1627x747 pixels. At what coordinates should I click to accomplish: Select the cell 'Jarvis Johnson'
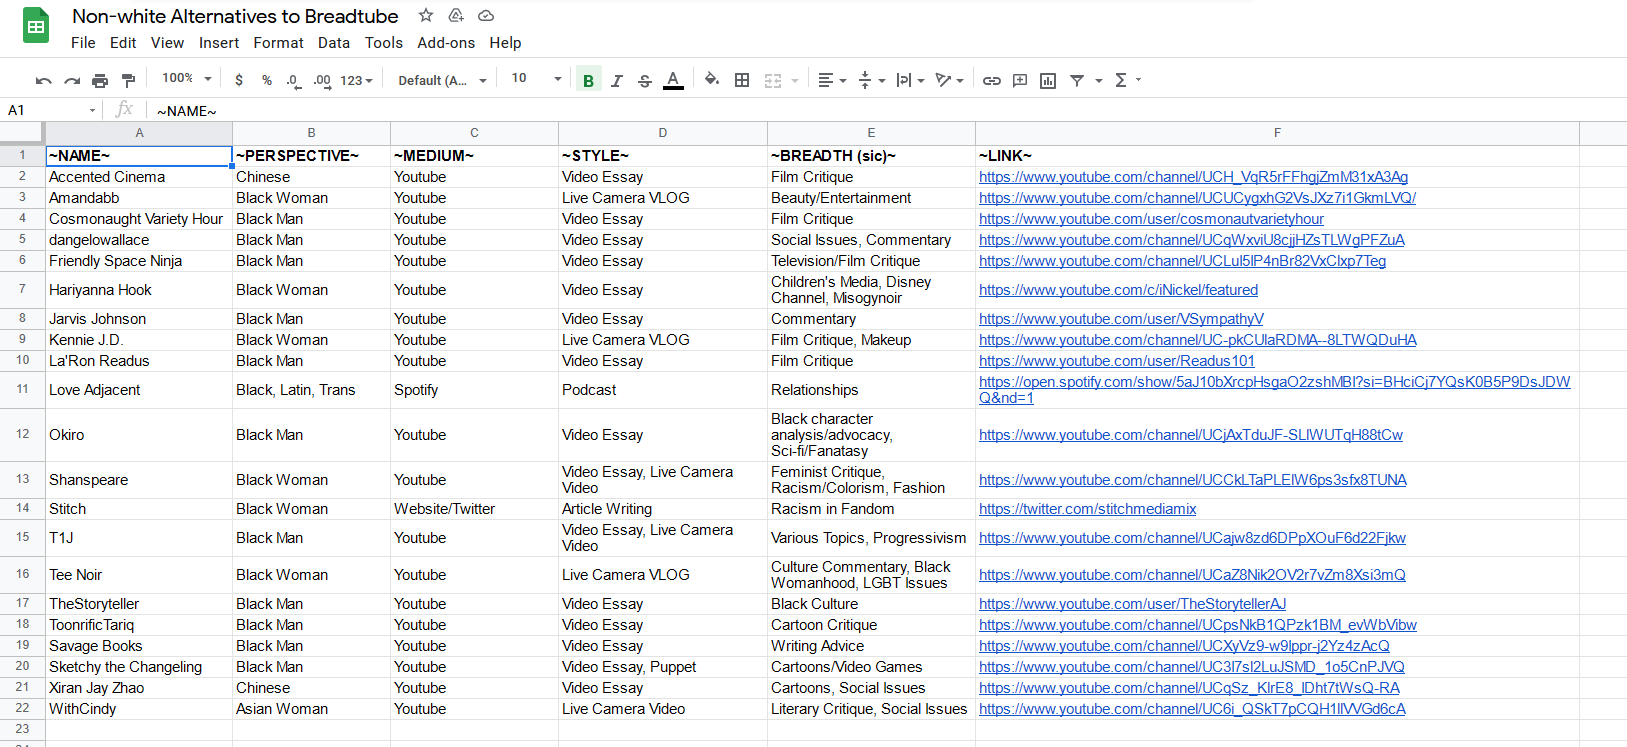pyautogui.click(x=139, y=319)
